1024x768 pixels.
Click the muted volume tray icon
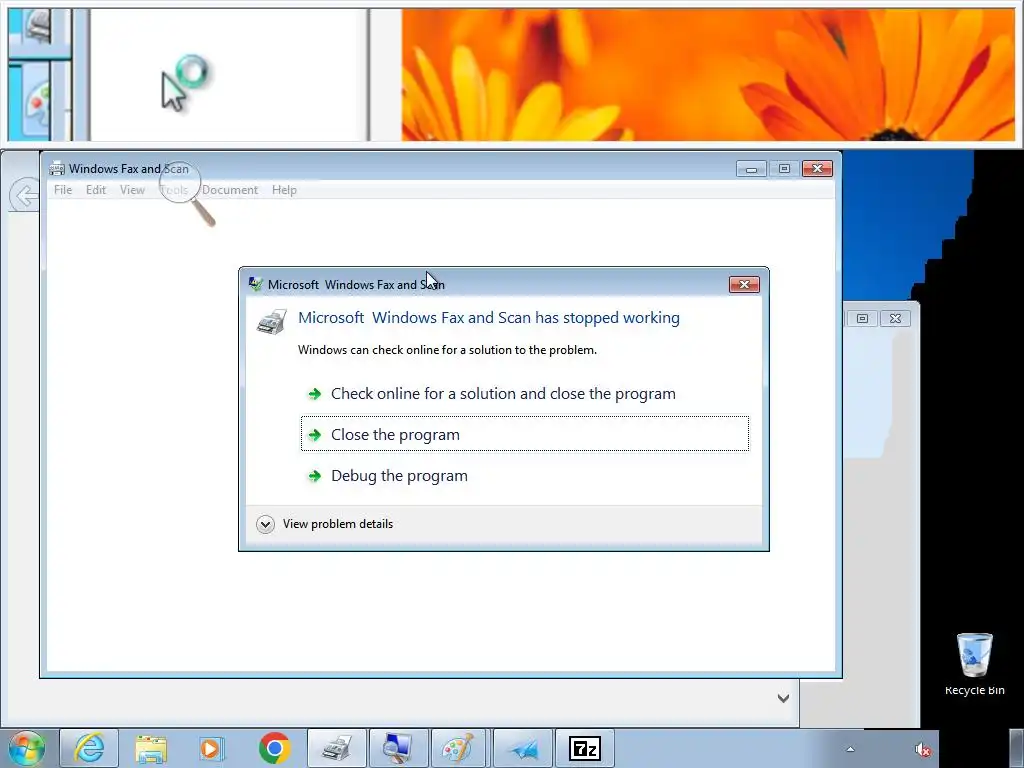[x=923, y=750]
